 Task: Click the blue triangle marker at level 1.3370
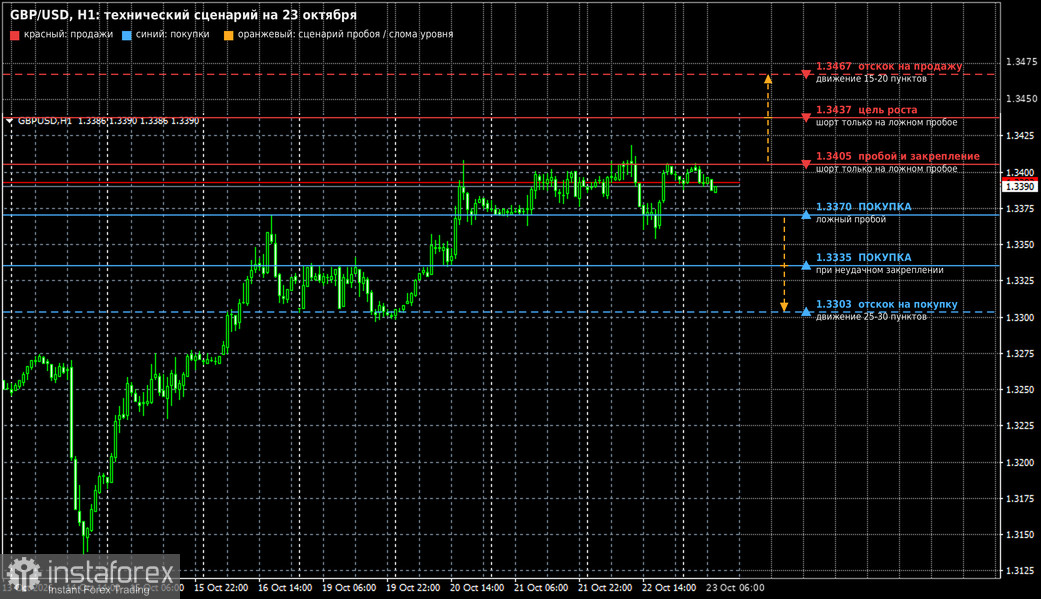(806, 214)
